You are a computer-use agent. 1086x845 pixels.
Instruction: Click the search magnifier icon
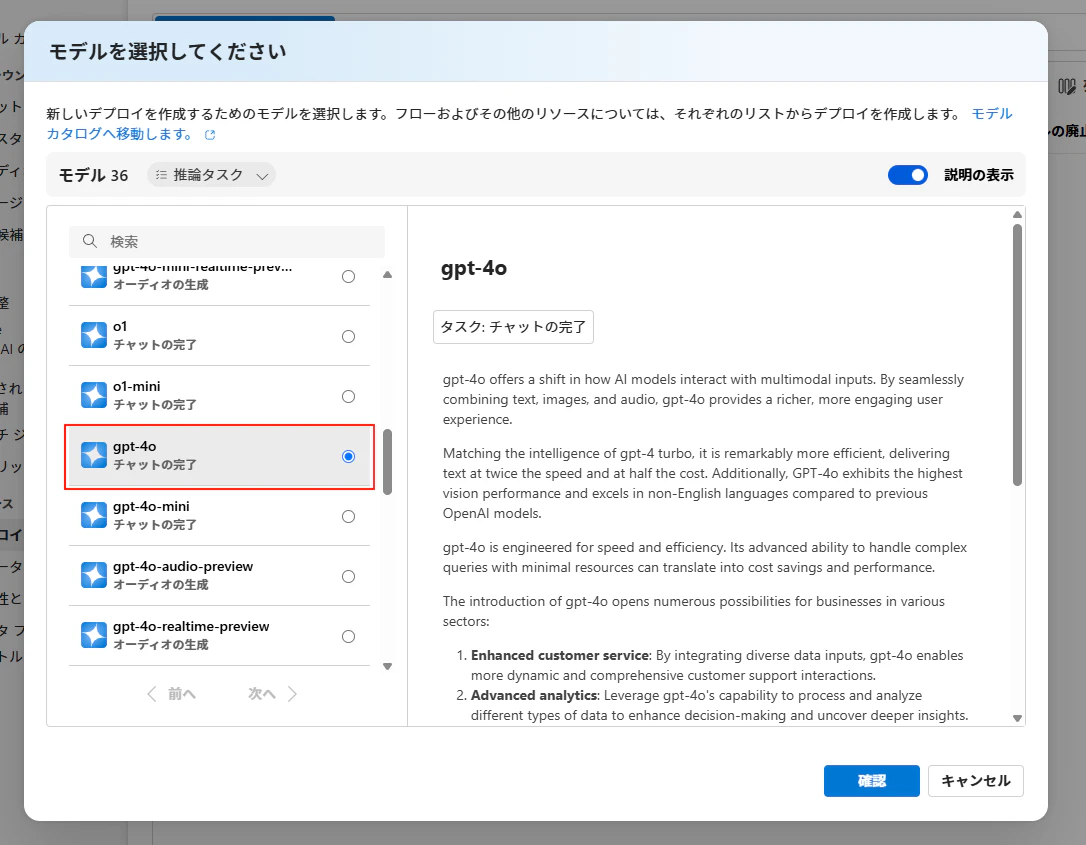pos(89,241)
